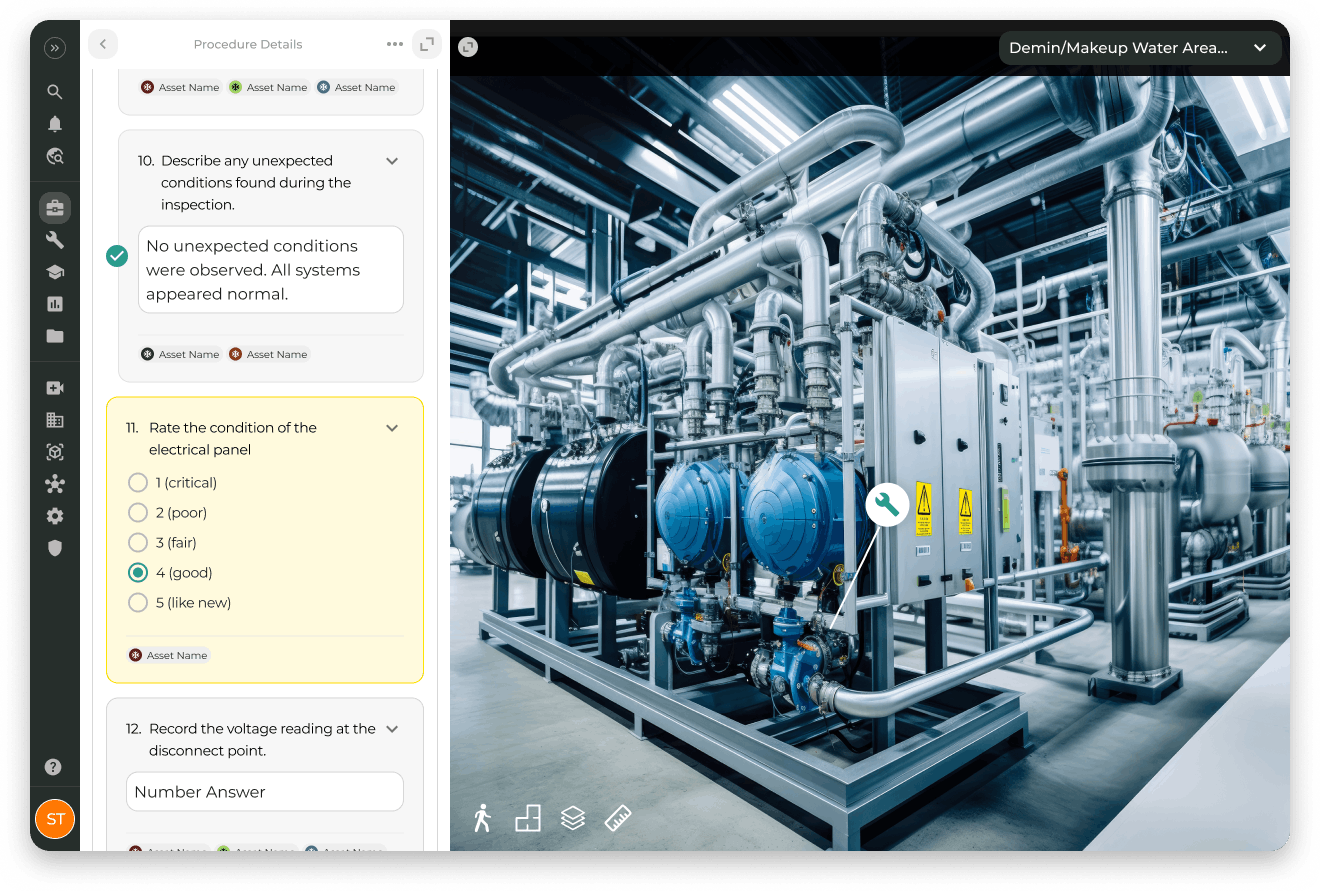Open search from the sidebar
The height and width of the screenshot is (891, 1320).
click(55, 92)
